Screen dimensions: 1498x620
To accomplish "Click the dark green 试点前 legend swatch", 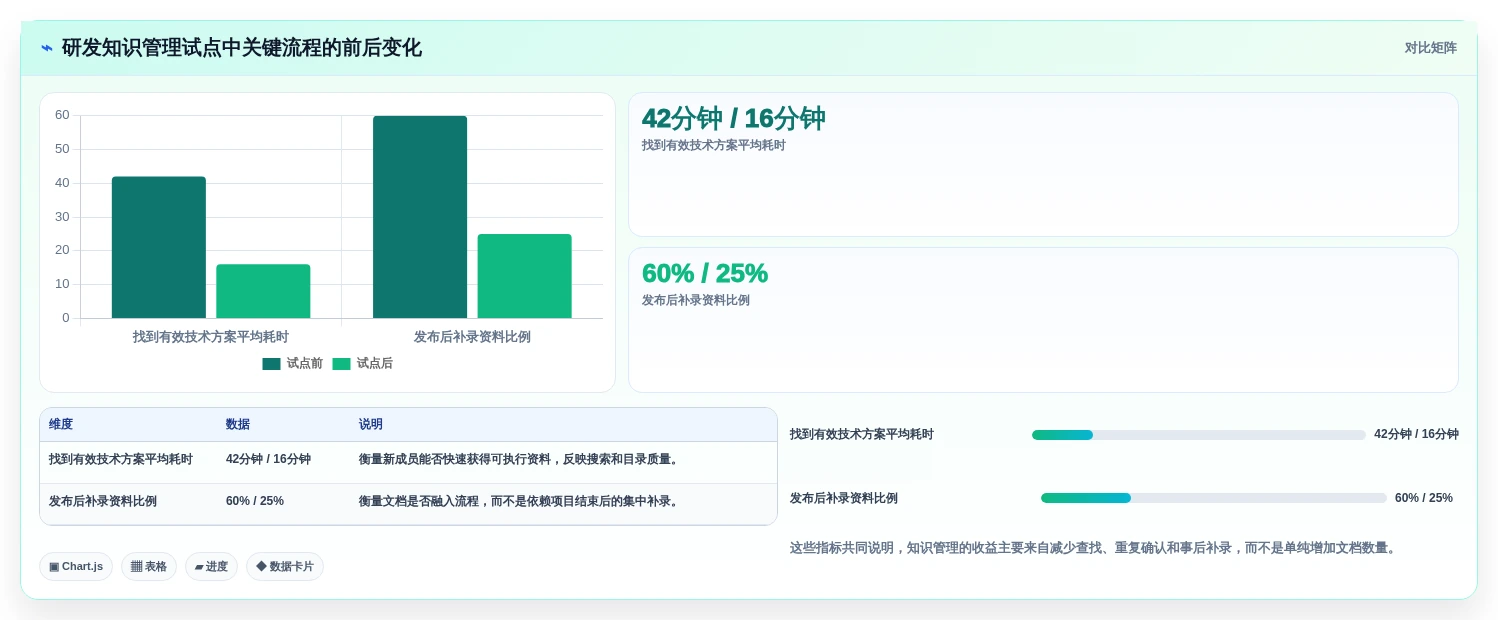I will 271,364.
